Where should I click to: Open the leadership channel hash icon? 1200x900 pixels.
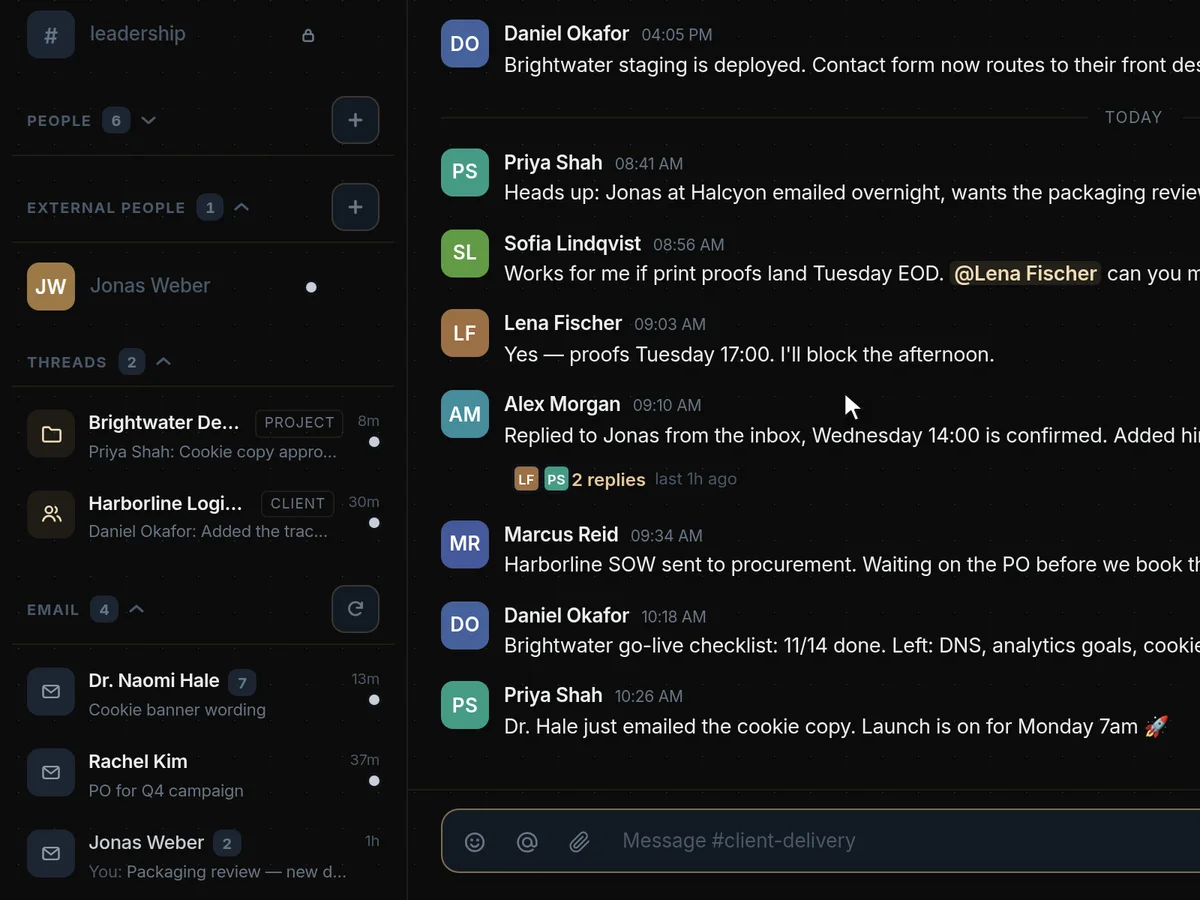(51, 34)
